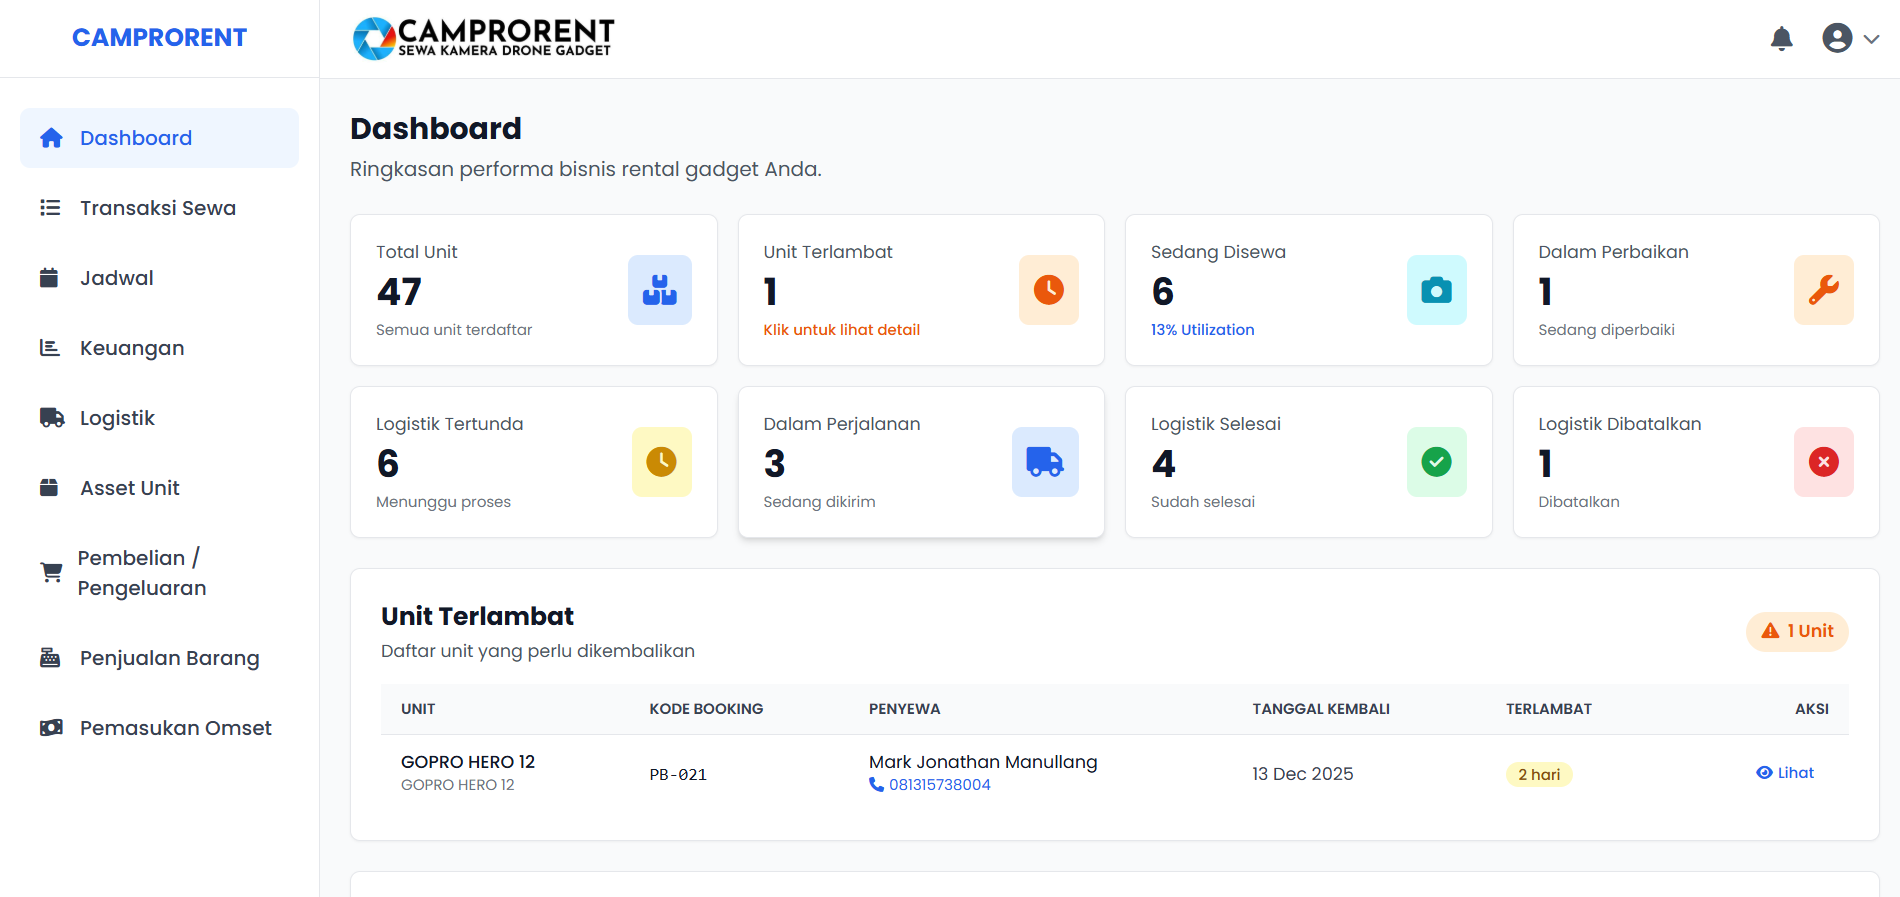Click the yellow clock icon on Logistik Tertunda
The width and height of the screenshot is (1900, 897).
661,462
